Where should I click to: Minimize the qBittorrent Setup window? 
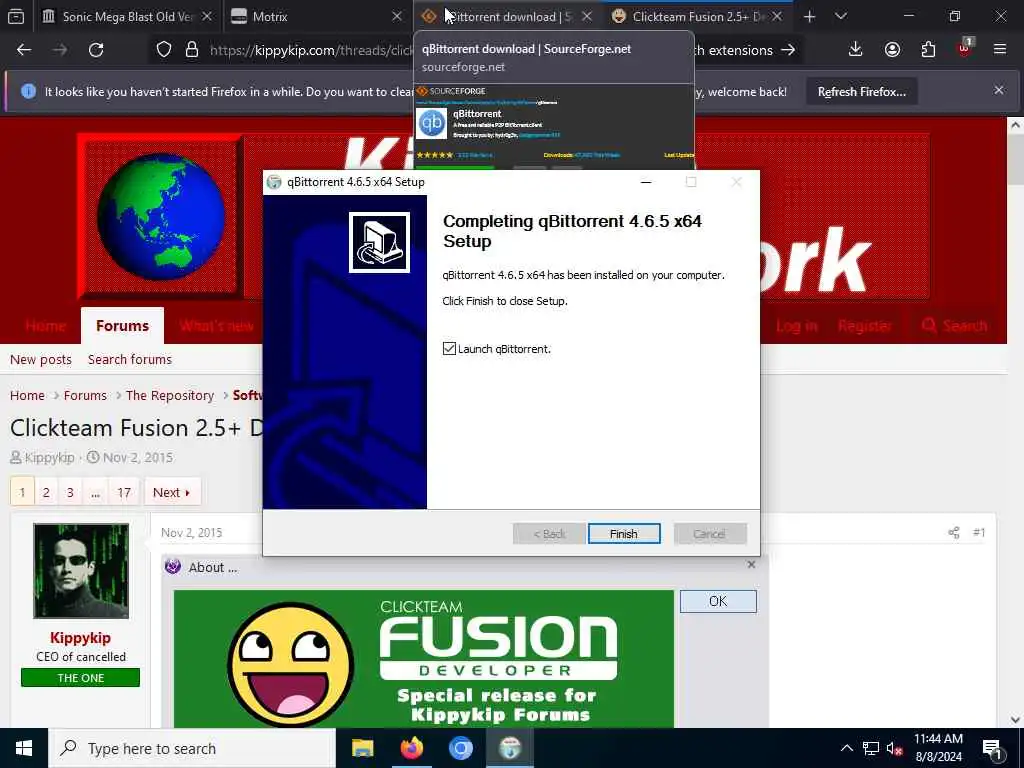click(x=646, y=182)
